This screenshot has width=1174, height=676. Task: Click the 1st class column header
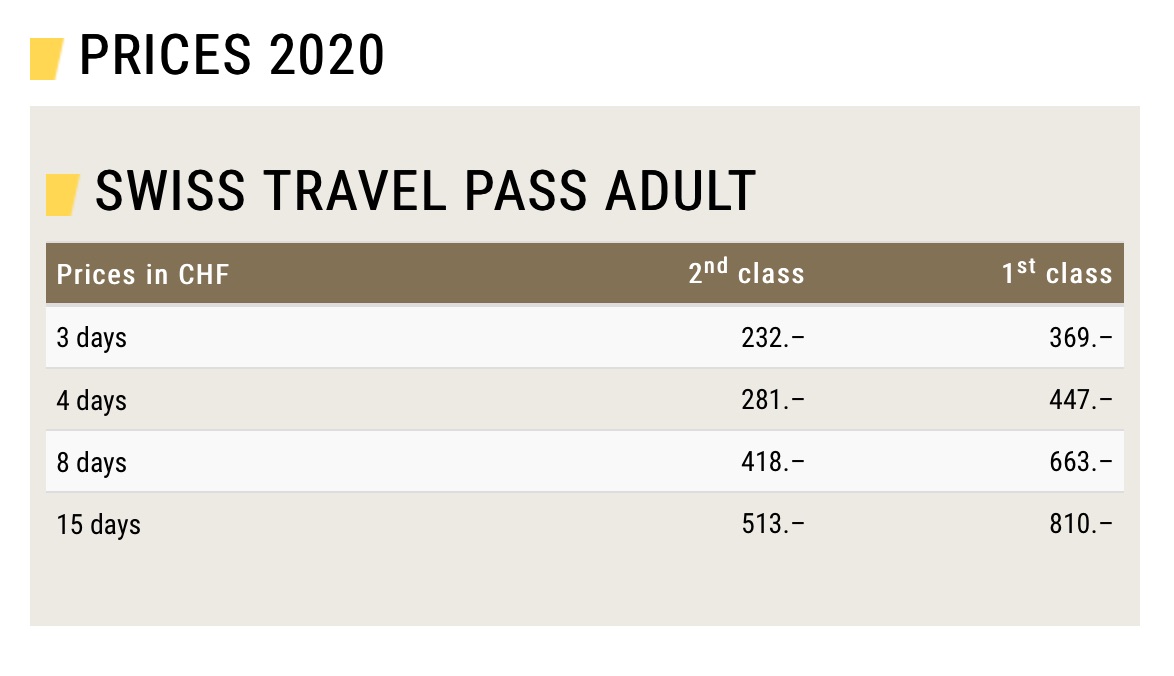1057,273
